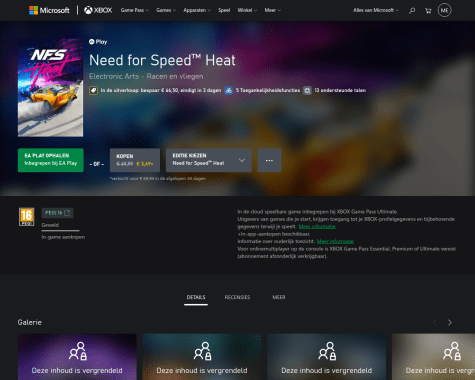This screenshot has height=380, width=475.
Task: Open the first locked gallery thumbnail
Action: tap(77, 357)
